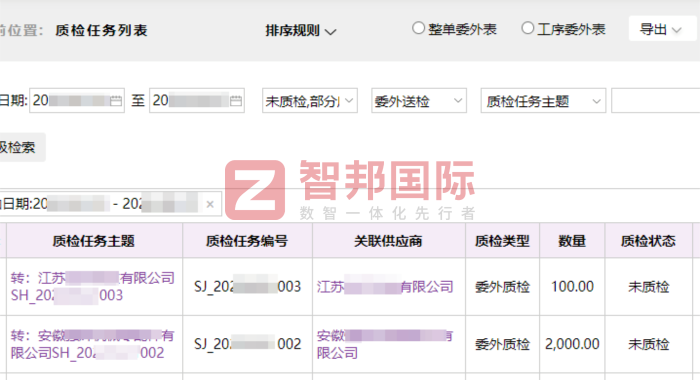Expand the 质检任务主题 search field dropdown
Viewport: 700px width, 381px height.
pos(543,100)
